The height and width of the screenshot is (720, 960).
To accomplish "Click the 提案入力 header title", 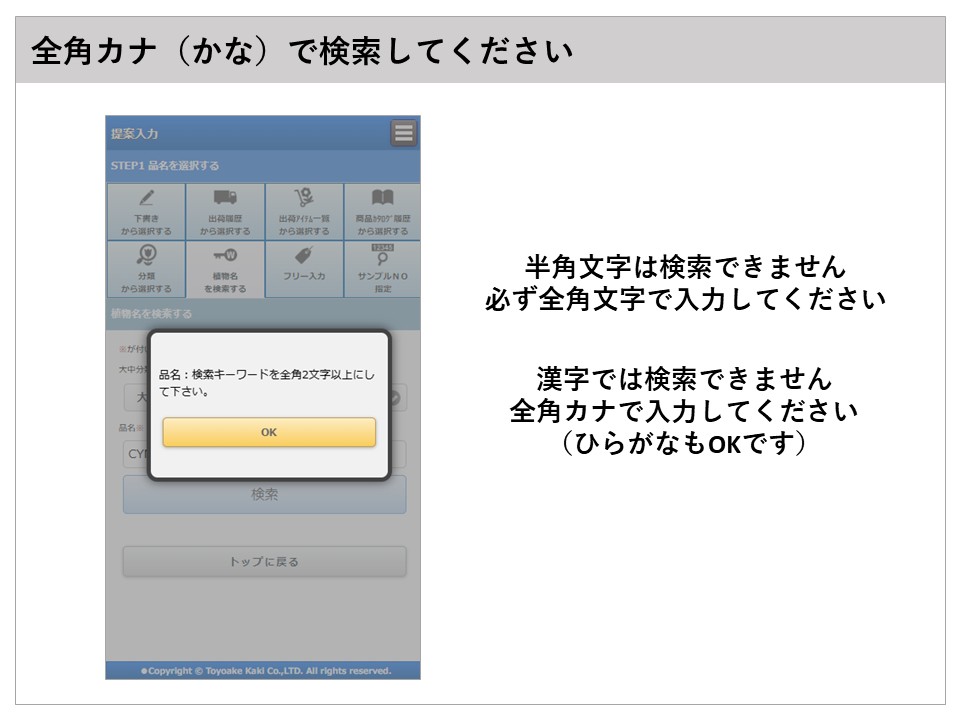I will (x=135, y=134).
